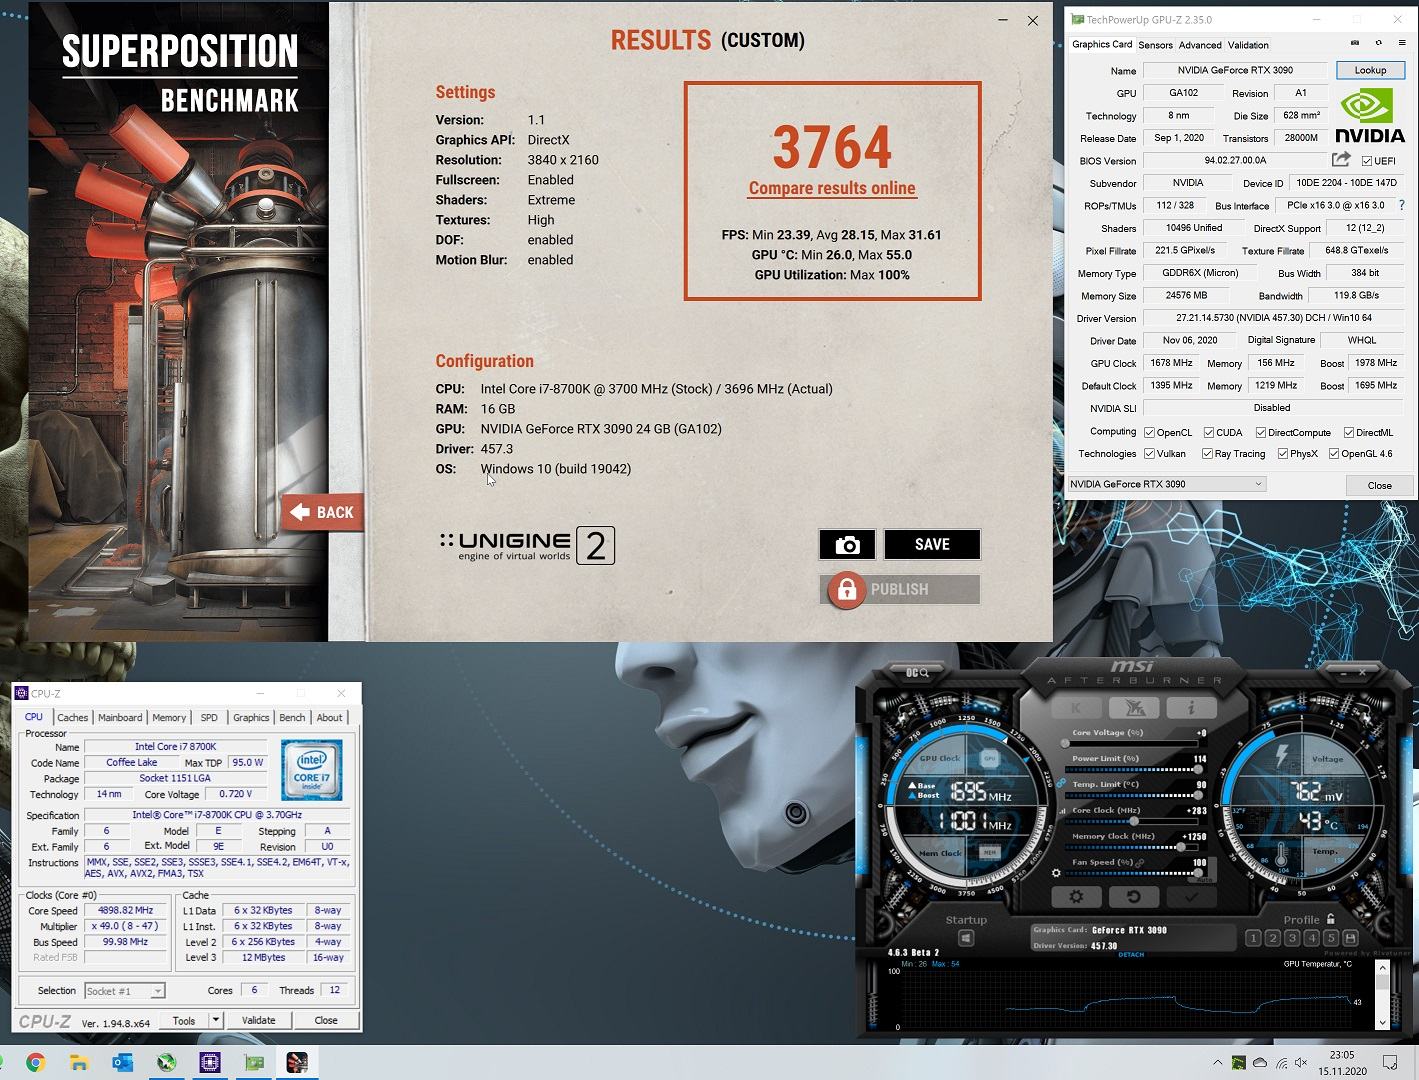Open Outlook from the taskbar

pos(123,1062)
